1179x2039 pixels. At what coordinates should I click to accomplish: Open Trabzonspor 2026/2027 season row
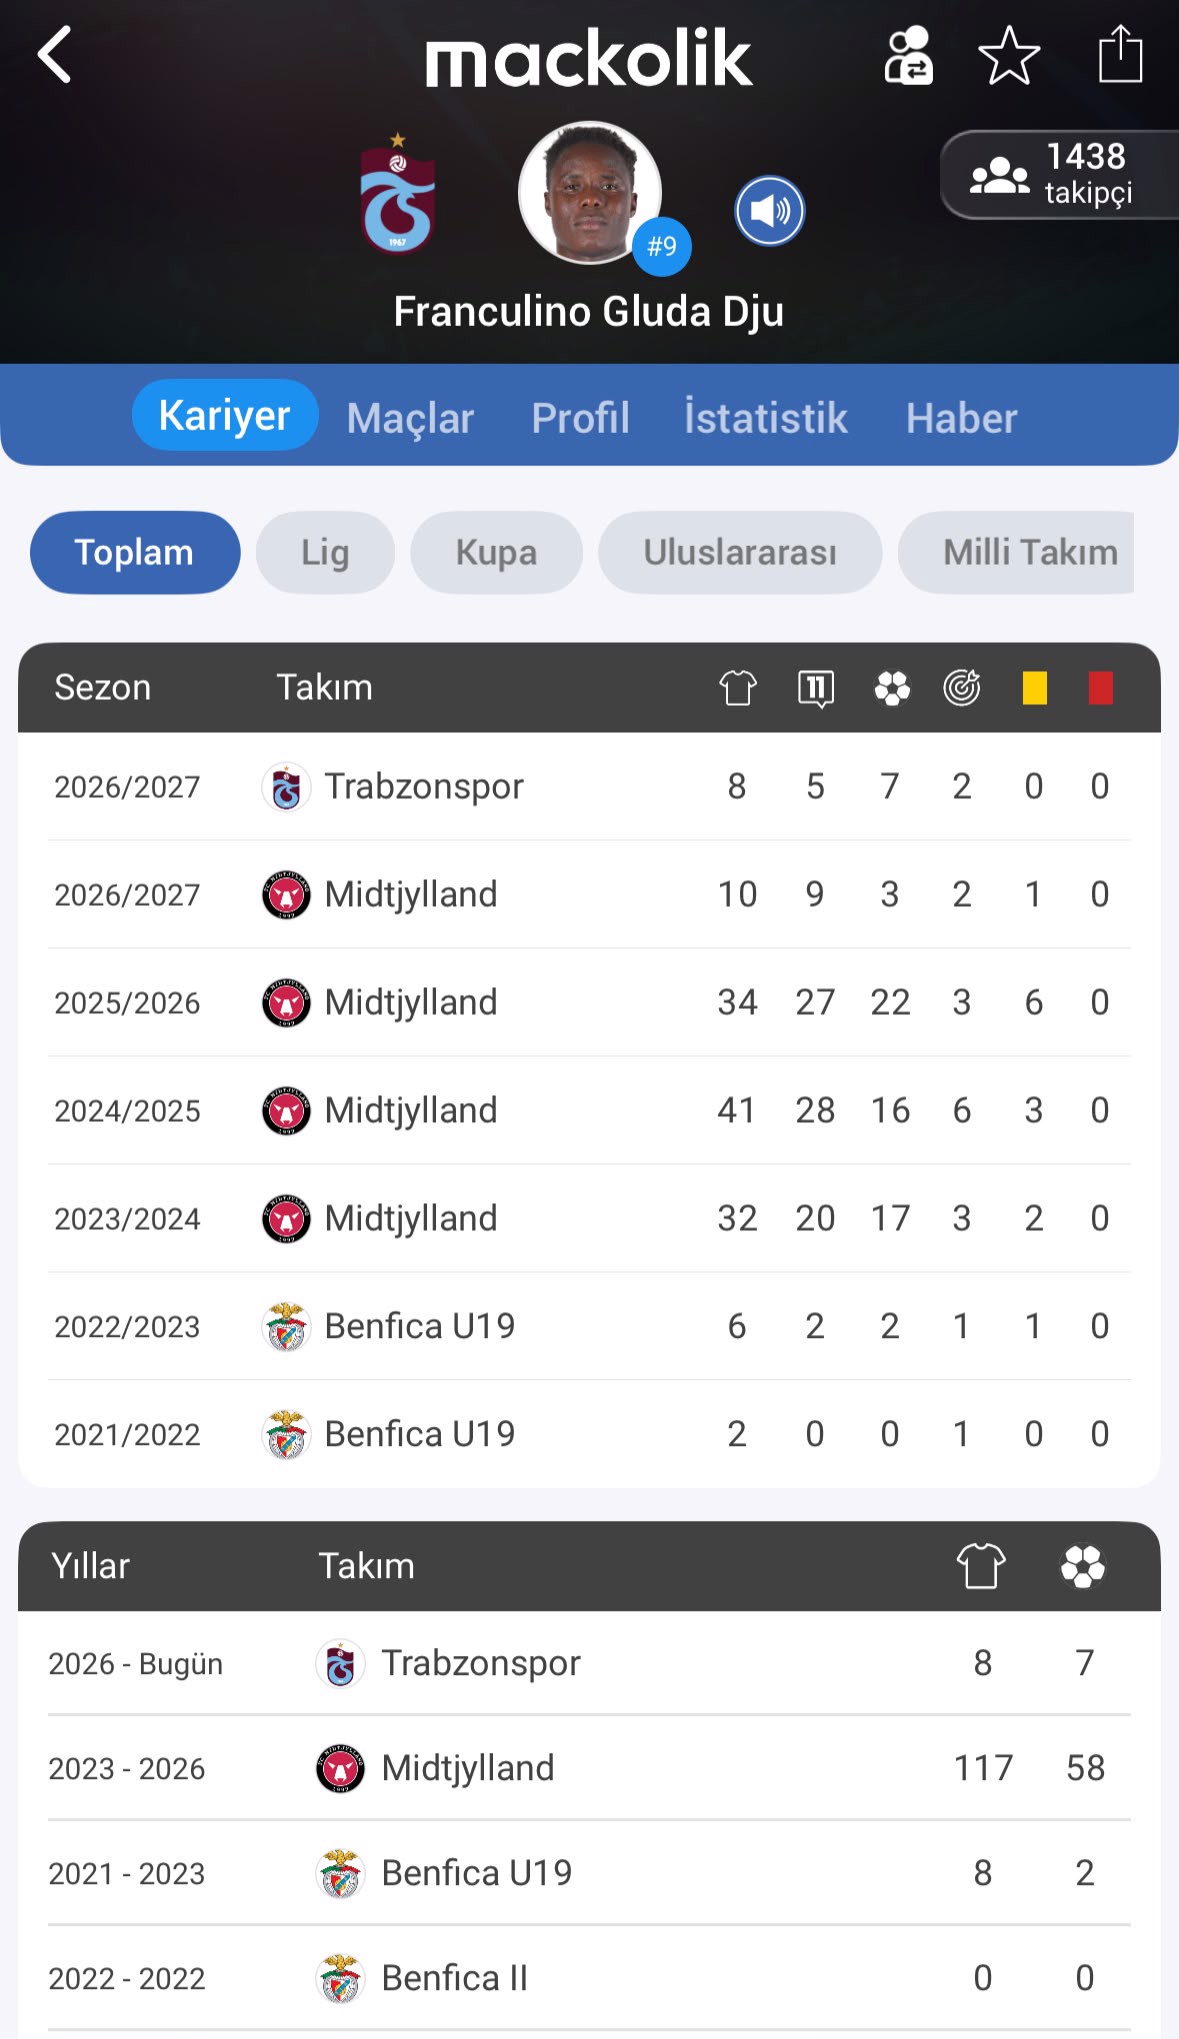coord(589,787)
